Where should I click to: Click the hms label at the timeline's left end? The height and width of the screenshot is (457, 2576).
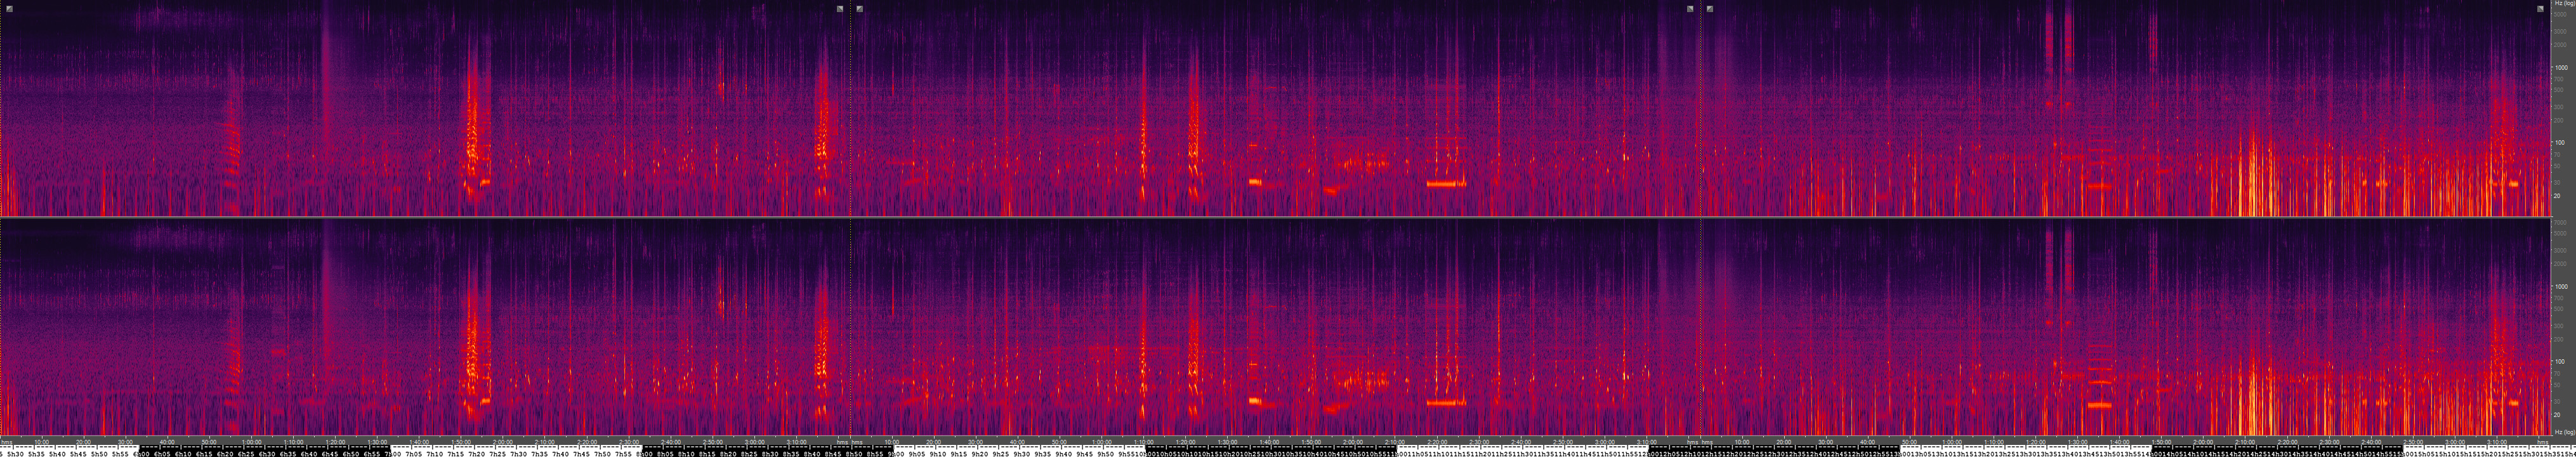[x=7, y=441]
